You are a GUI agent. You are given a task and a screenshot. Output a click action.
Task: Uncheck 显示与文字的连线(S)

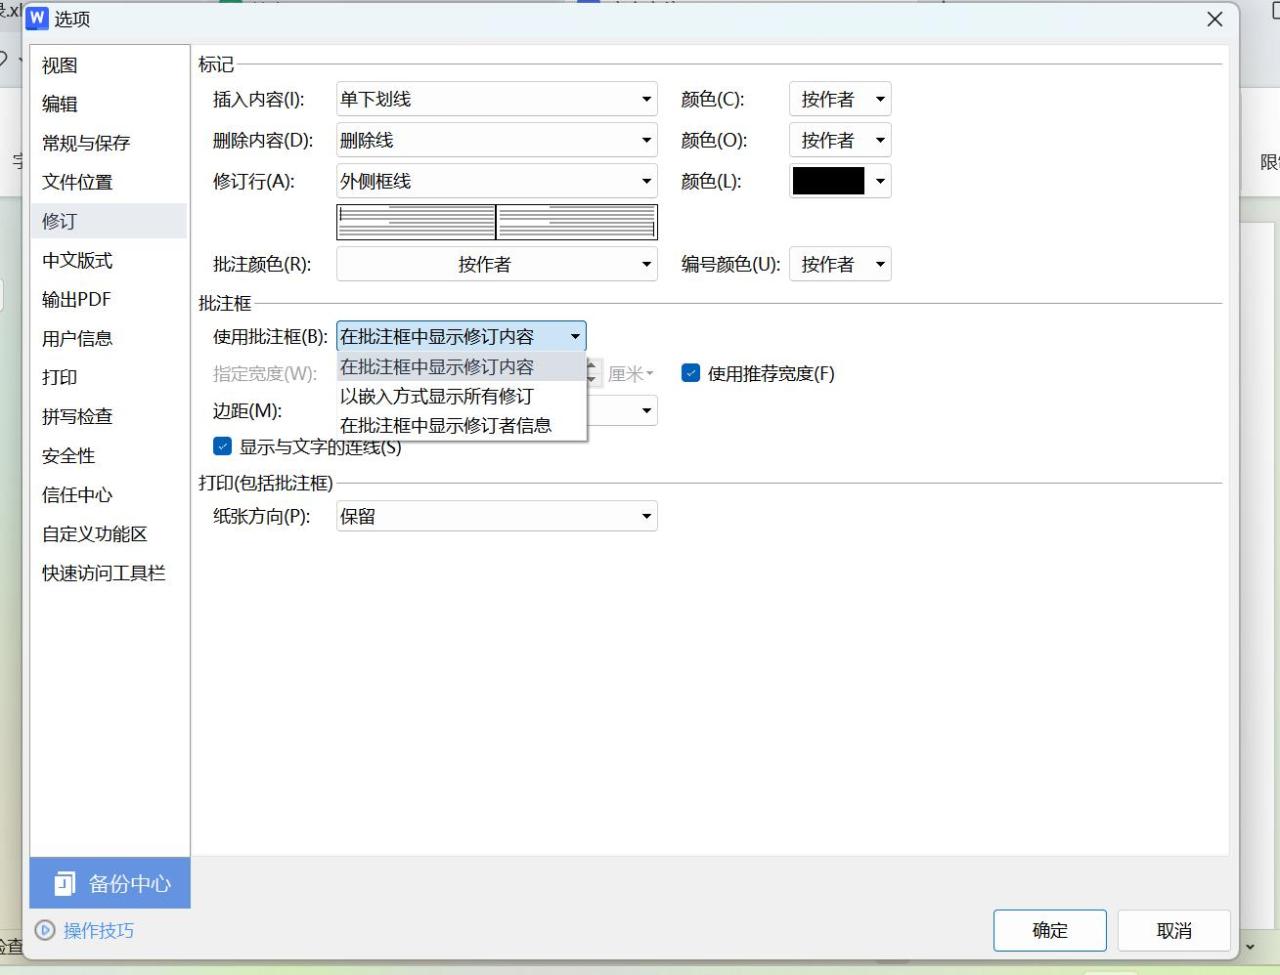pyautogui.click(x=222, y=446)
